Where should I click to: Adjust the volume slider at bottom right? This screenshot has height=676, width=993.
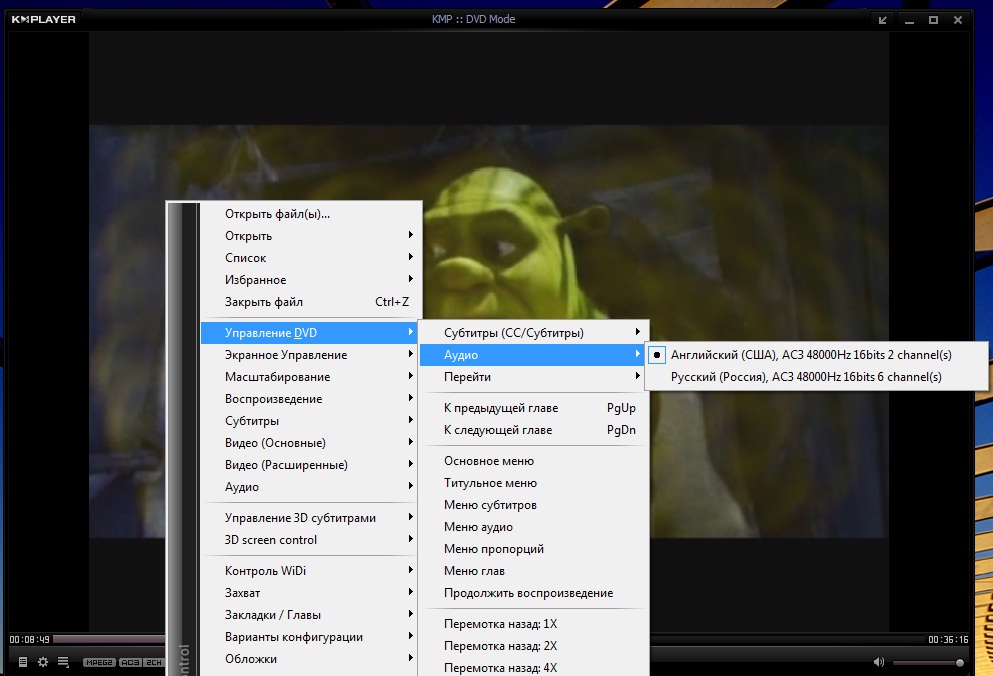(928, 662)
